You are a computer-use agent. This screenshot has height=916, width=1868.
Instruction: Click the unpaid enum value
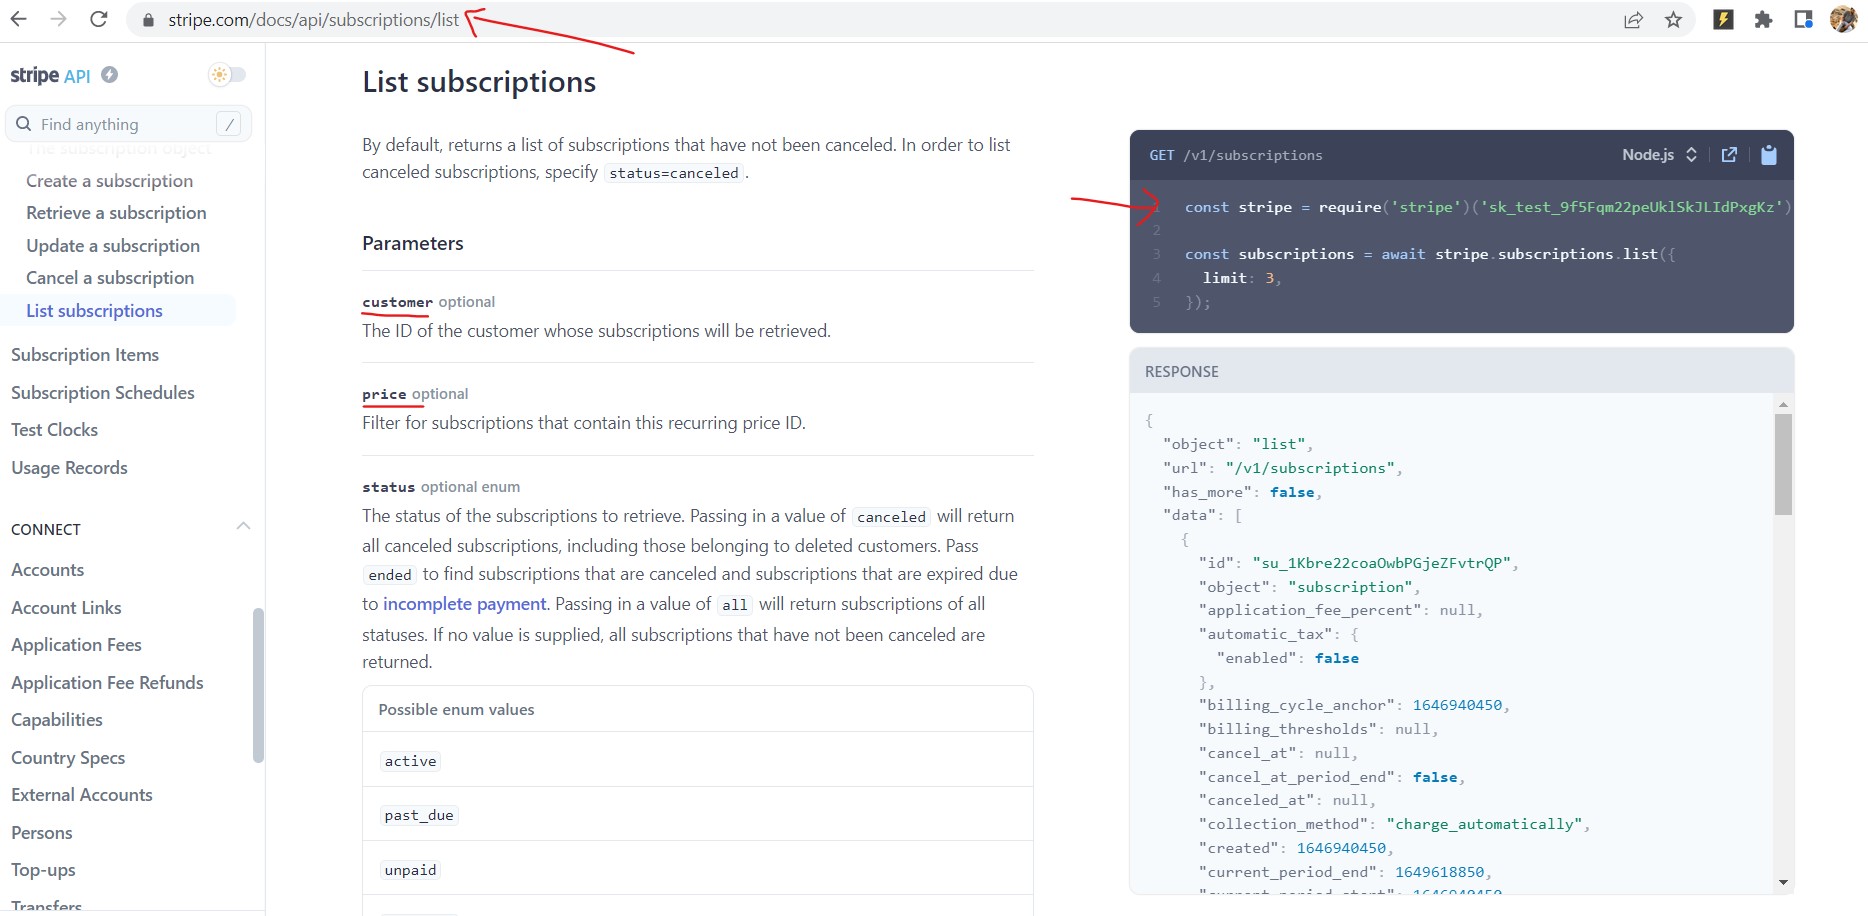click(410, 870)
